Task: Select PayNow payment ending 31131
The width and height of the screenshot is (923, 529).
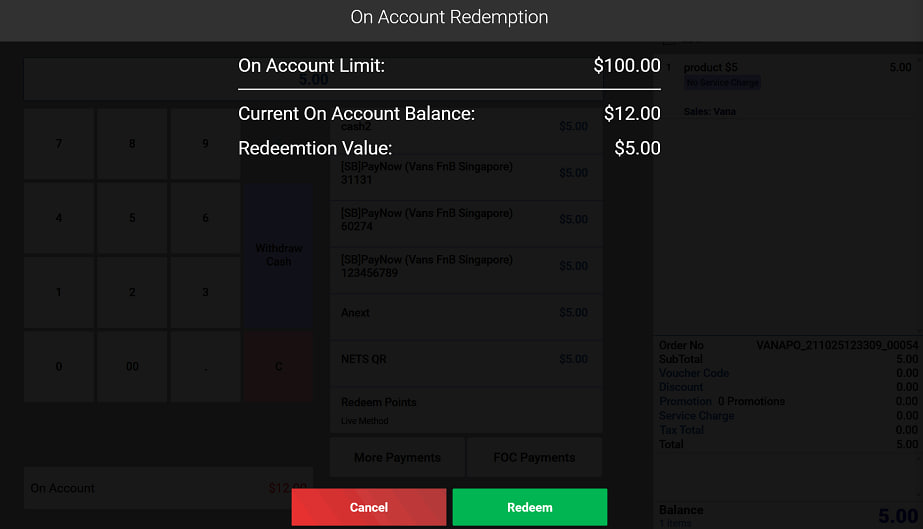Action: click(466, 173)
